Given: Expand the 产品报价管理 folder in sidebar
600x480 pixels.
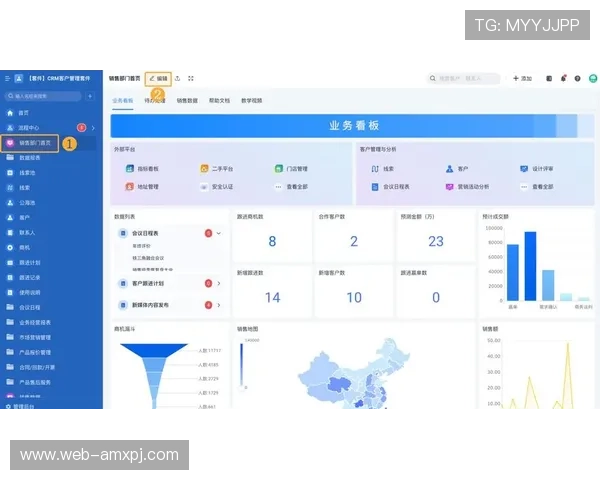Looking at the screenshot, I should pyautogui.click(x=29, y=352).
